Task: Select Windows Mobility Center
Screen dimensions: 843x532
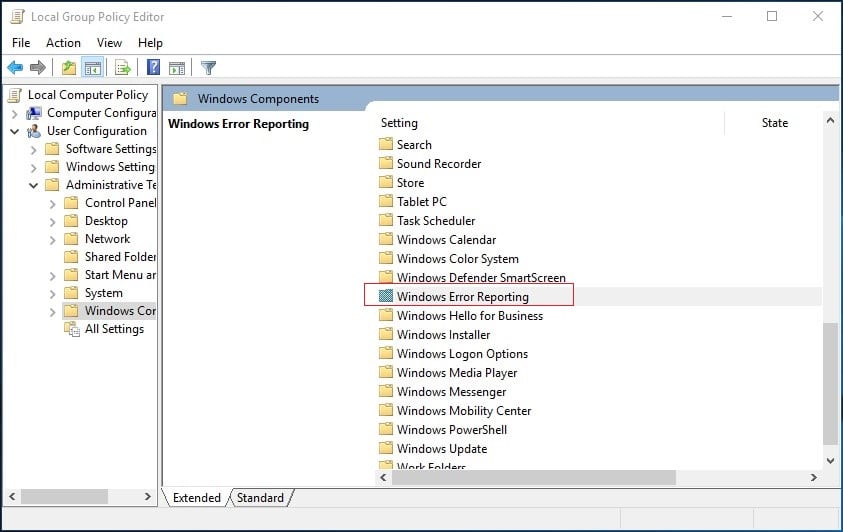Action: point(464,411)
